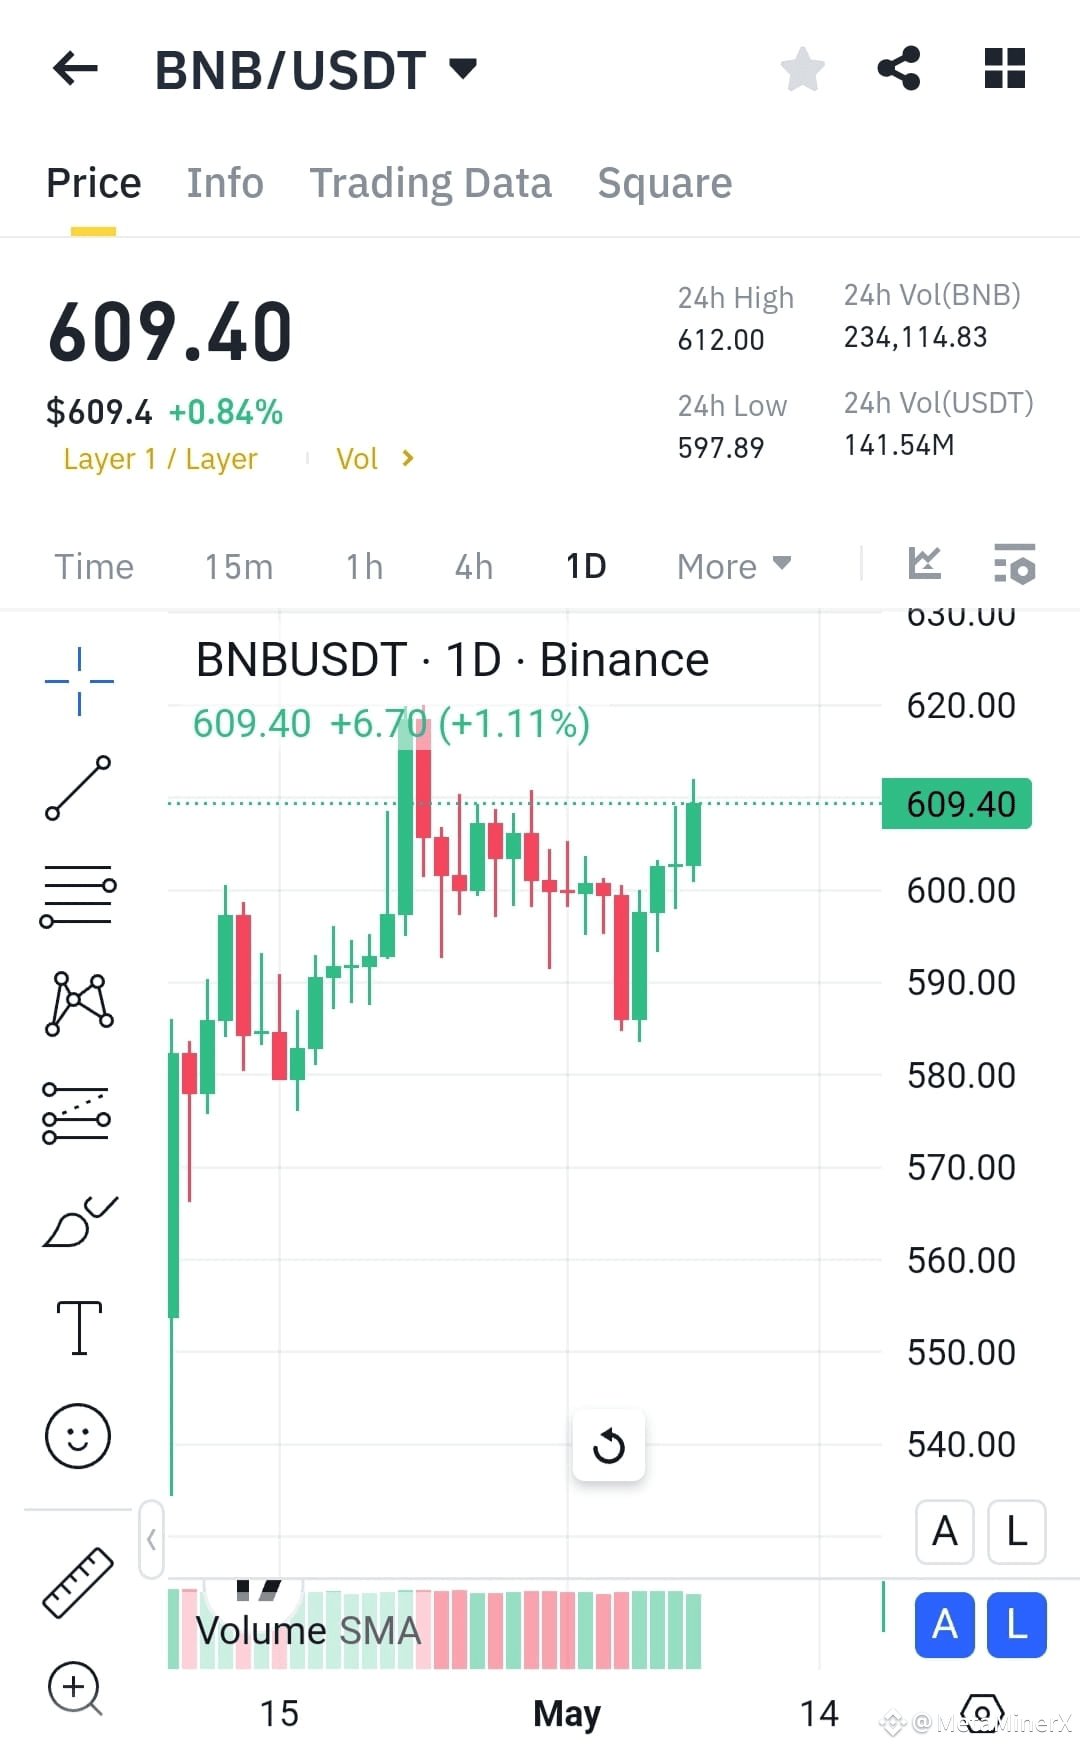The width and height of the screenshot is (1080, 1748).
Task: Click the 540.00 price axis label
Action: coord(961,1444)
